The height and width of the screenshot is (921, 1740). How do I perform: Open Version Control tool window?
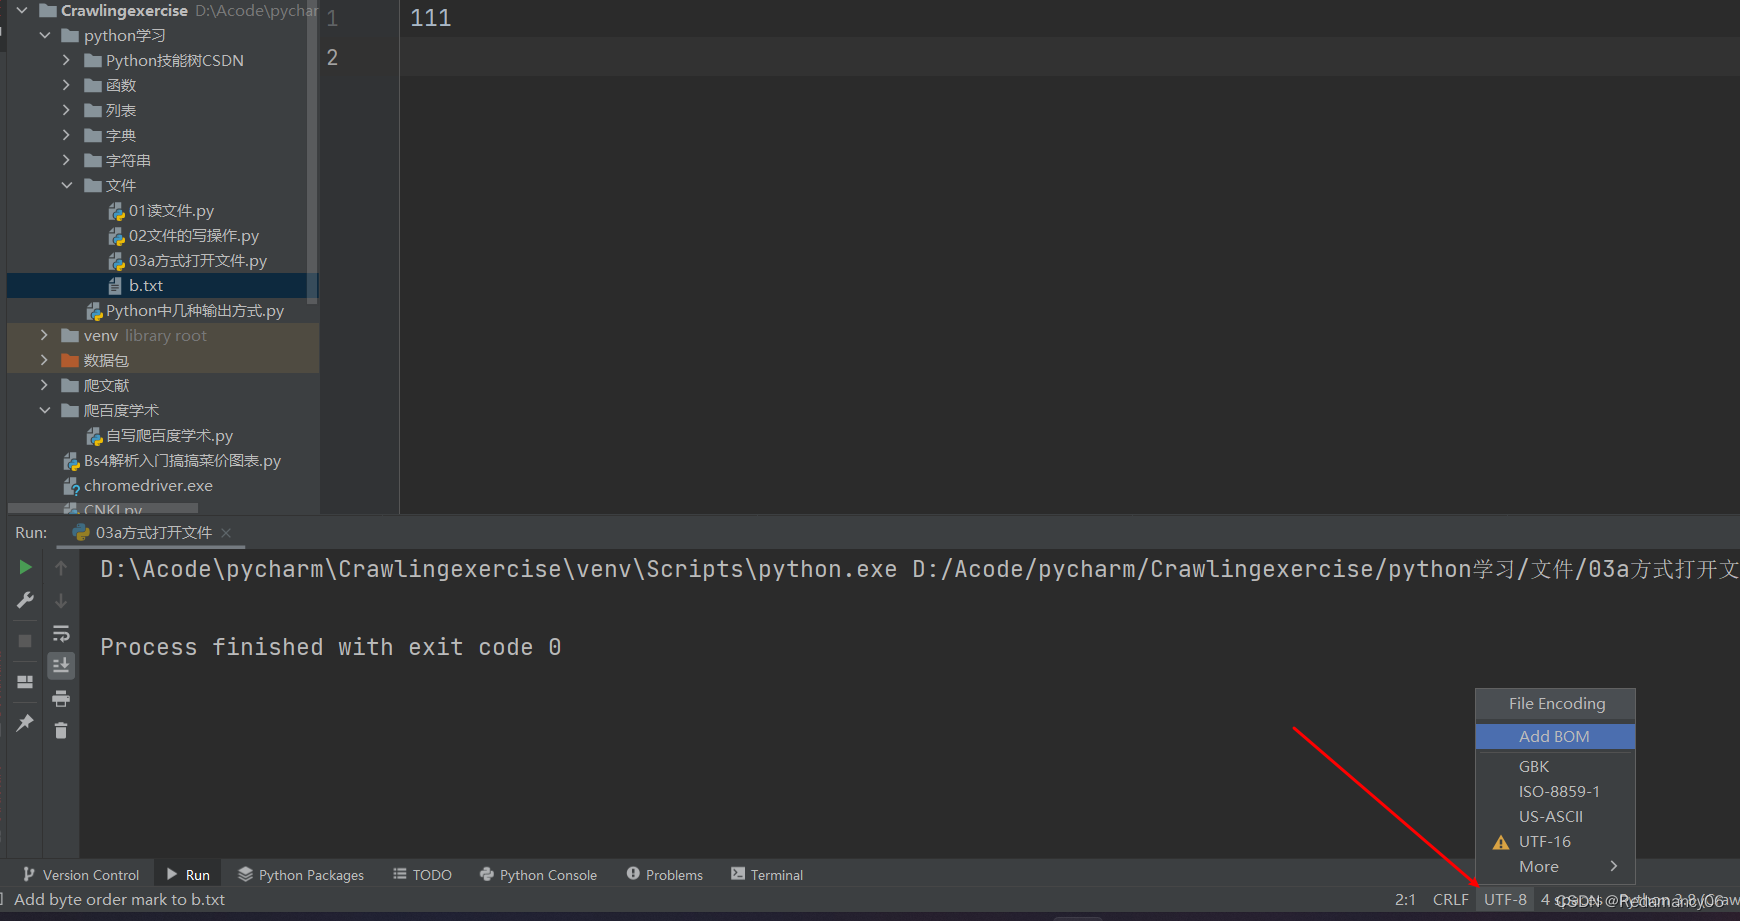(81, 875)
